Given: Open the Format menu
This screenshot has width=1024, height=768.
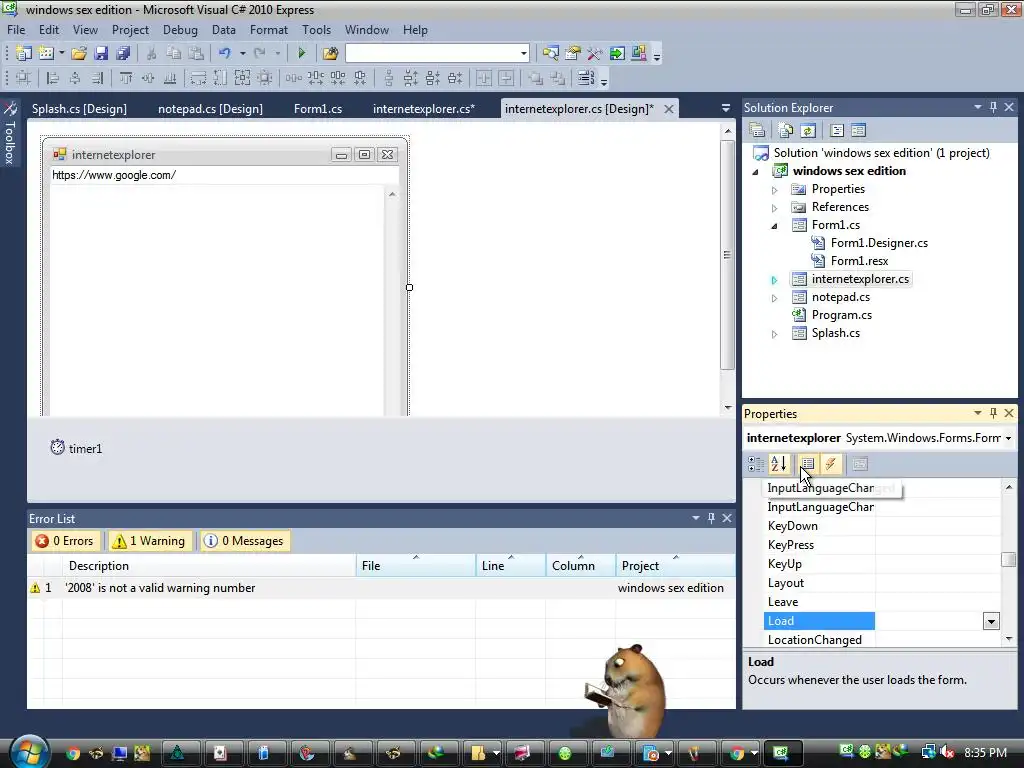Looking at the screenshot, I should click(x=268, y=30).
